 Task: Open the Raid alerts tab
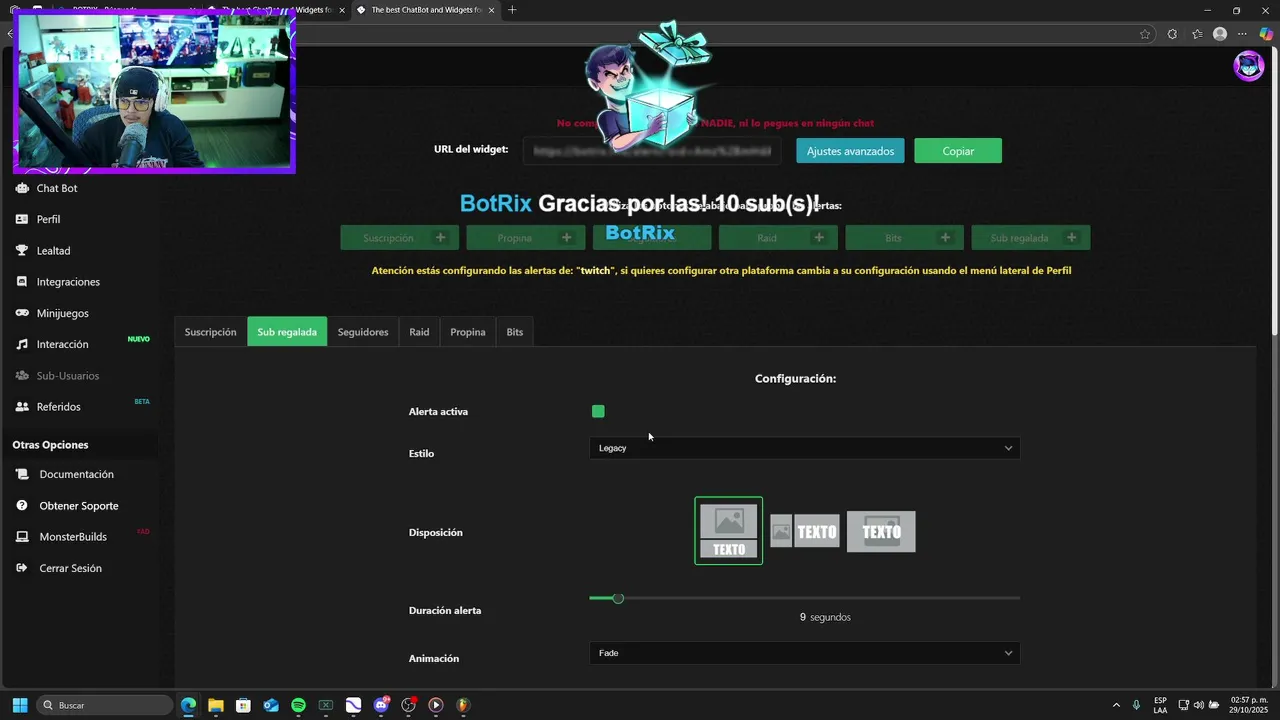(x=419, y=332)
